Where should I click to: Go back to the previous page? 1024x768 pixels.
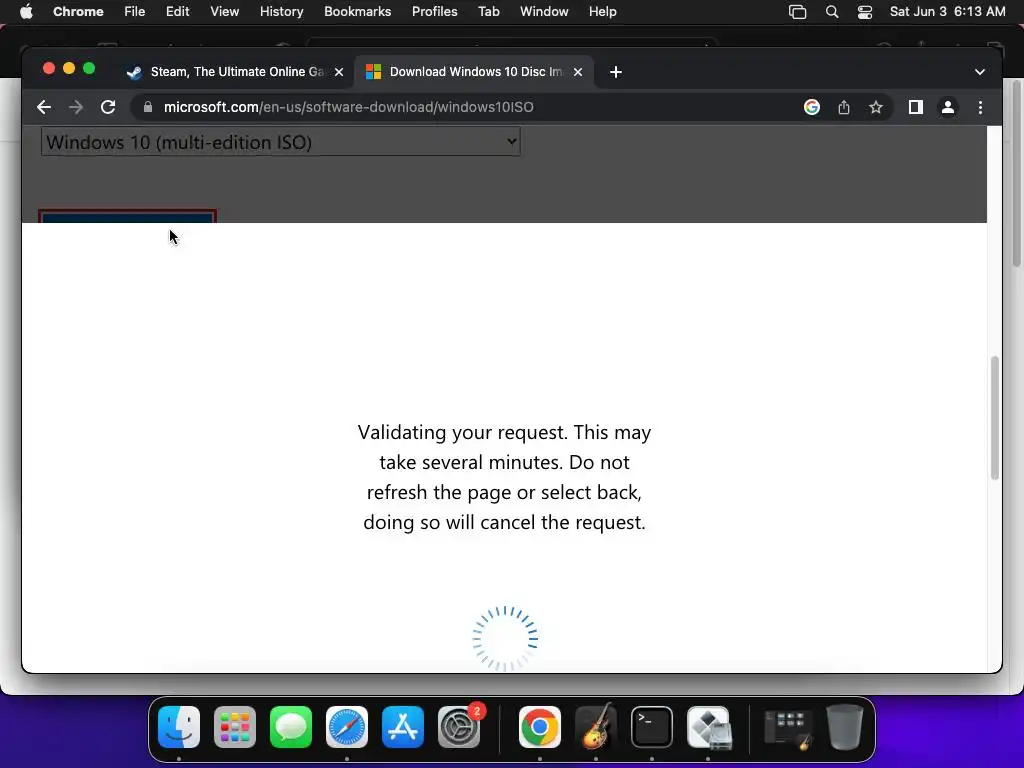point(44,107)
